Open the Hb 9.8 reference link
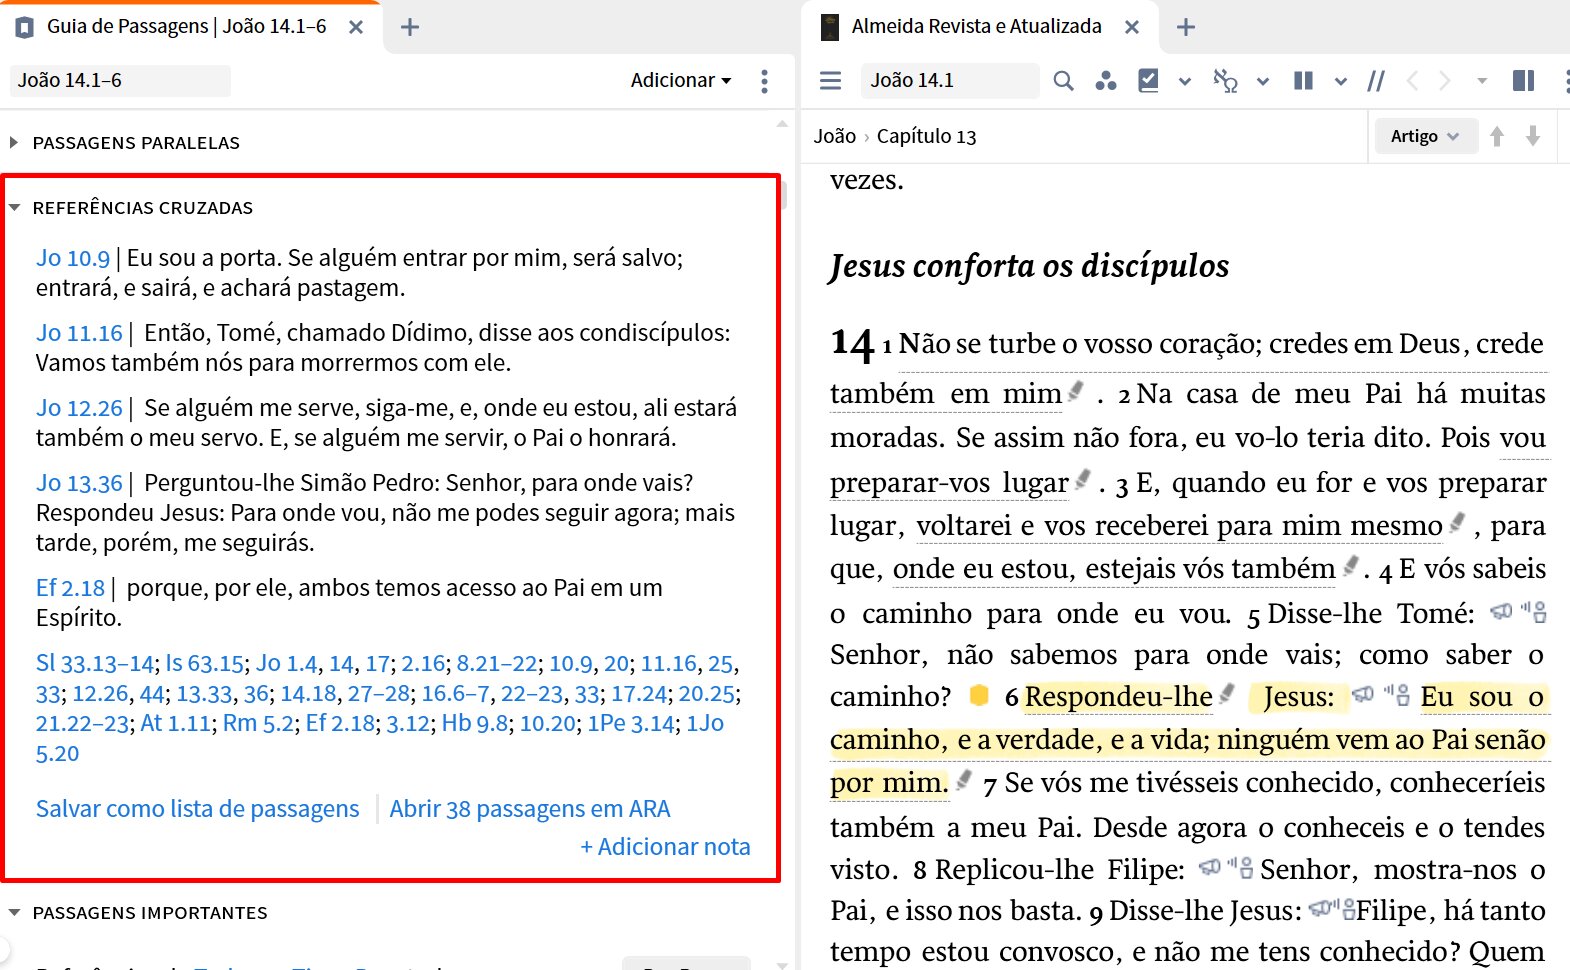 pos(475,723)
